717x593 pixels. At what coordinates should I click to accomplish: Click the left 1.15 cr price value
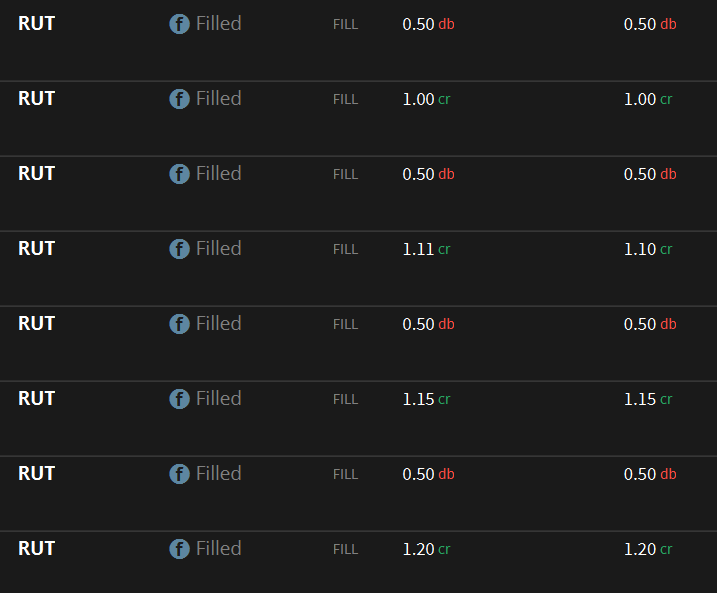click(x=426, y=399)
